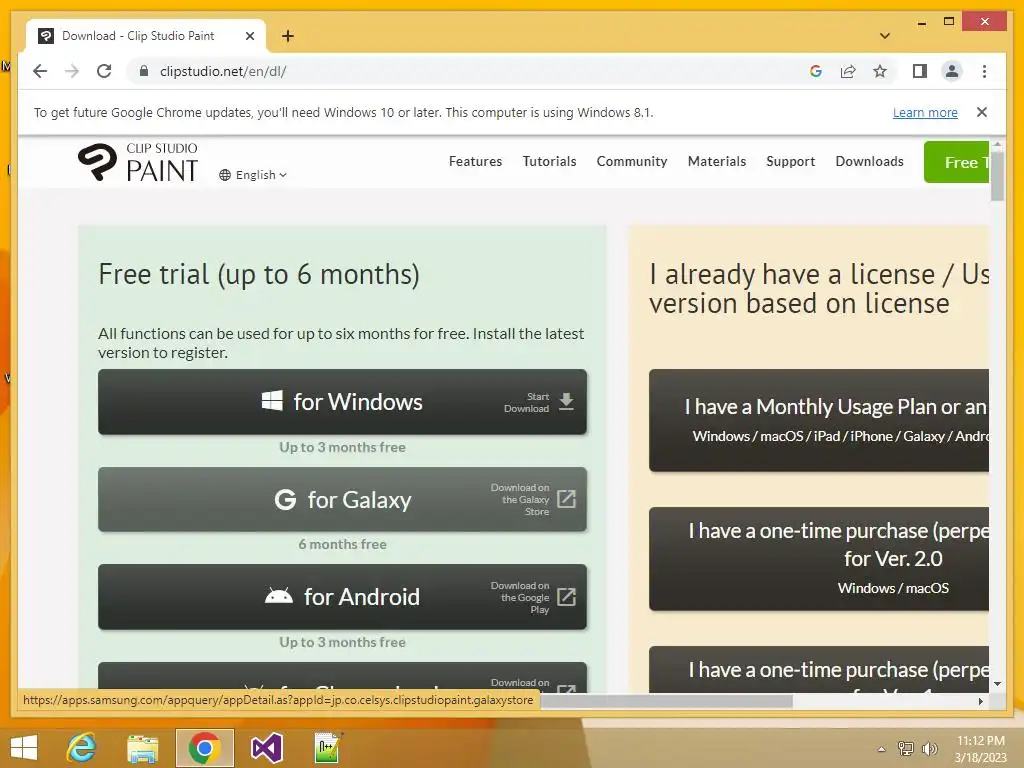The image size is (1024, 768).
Task: Open the Chrome side panel icon
Action: tap(920, 71)
